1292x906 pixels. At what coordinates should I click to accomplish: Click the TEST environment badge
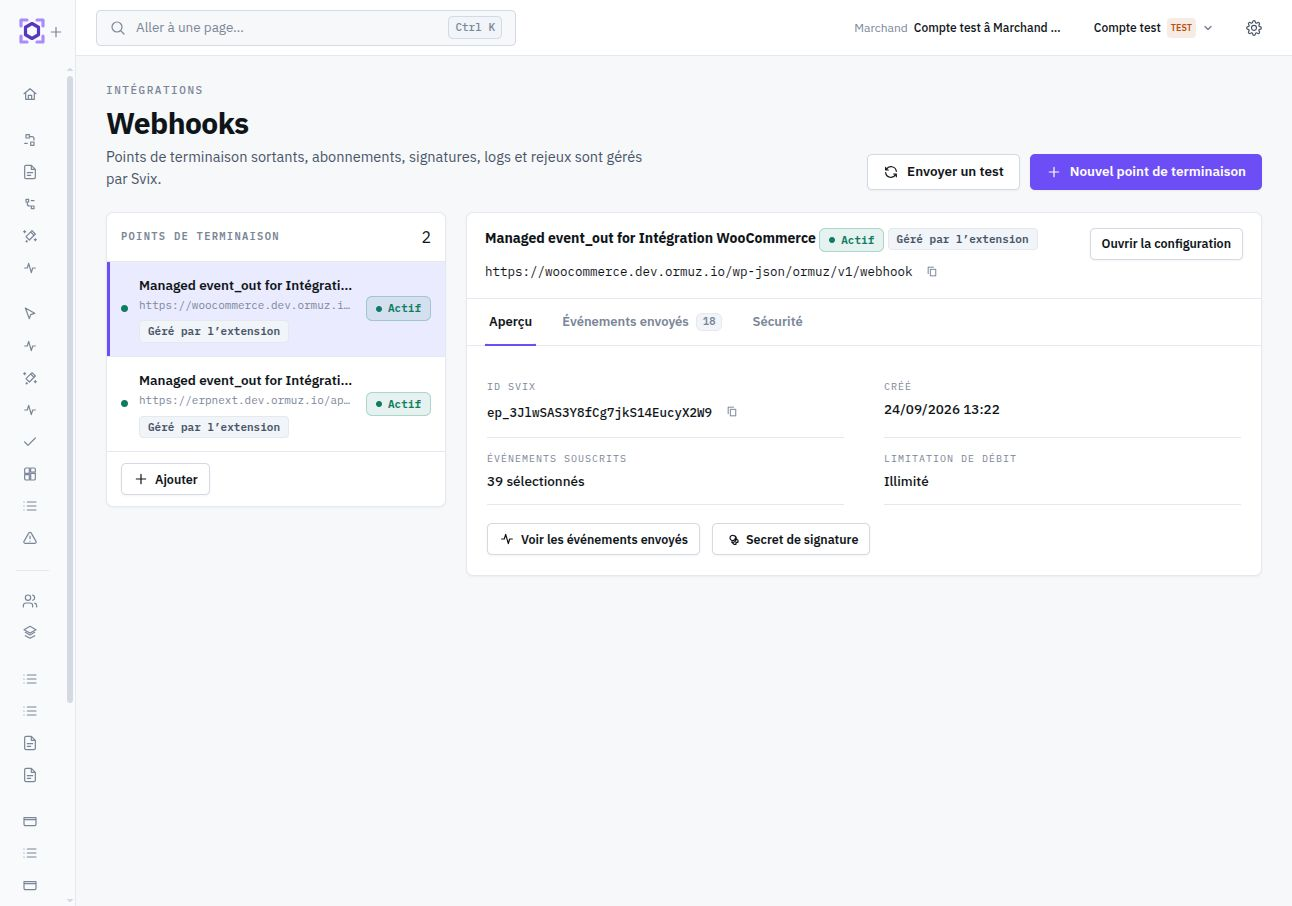pyautogui.click(x=1181, y=28)
